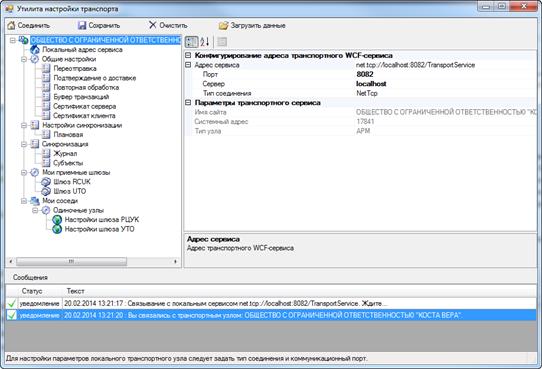Screen dimensions: 542x369
Task: Click the Настройки шлюза УТО globe icon
Action: (57, 229)
